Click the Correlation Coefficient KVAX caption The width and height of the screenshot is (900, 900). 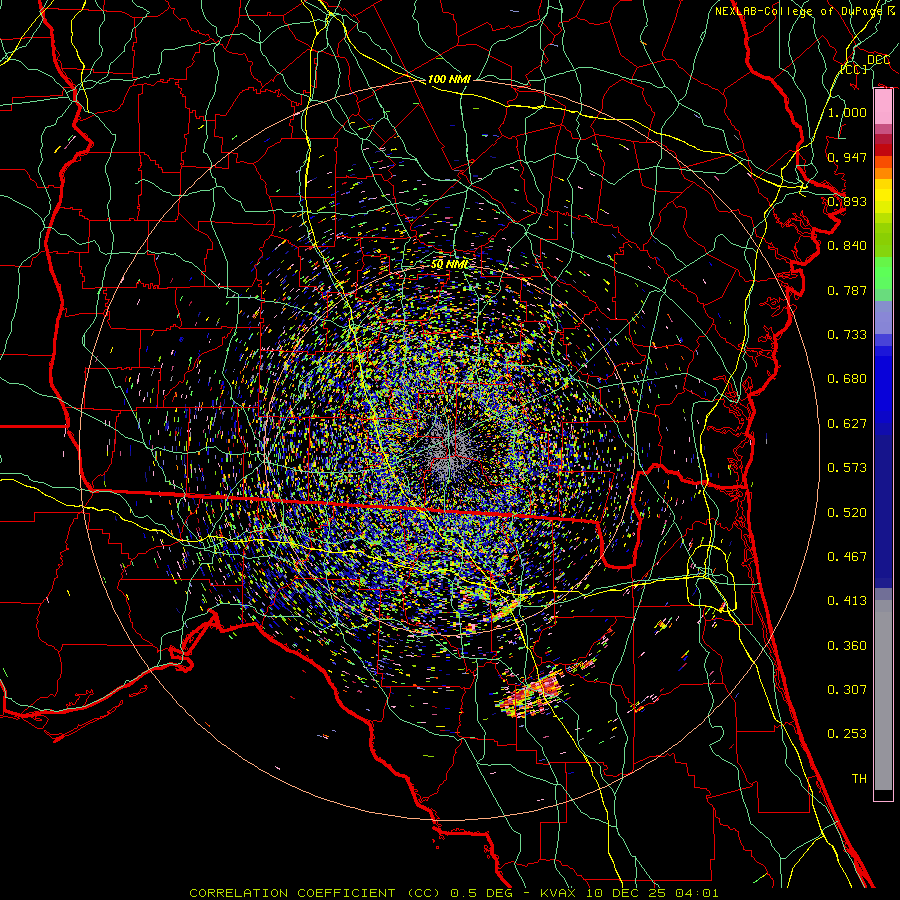[x=453, y=893]
